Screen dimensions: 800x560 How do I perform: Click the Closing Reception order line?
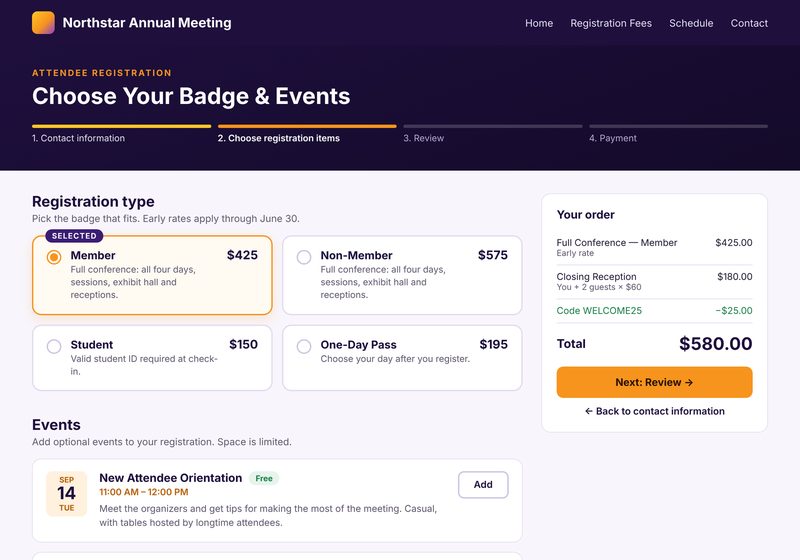click(x=654, y=282)
